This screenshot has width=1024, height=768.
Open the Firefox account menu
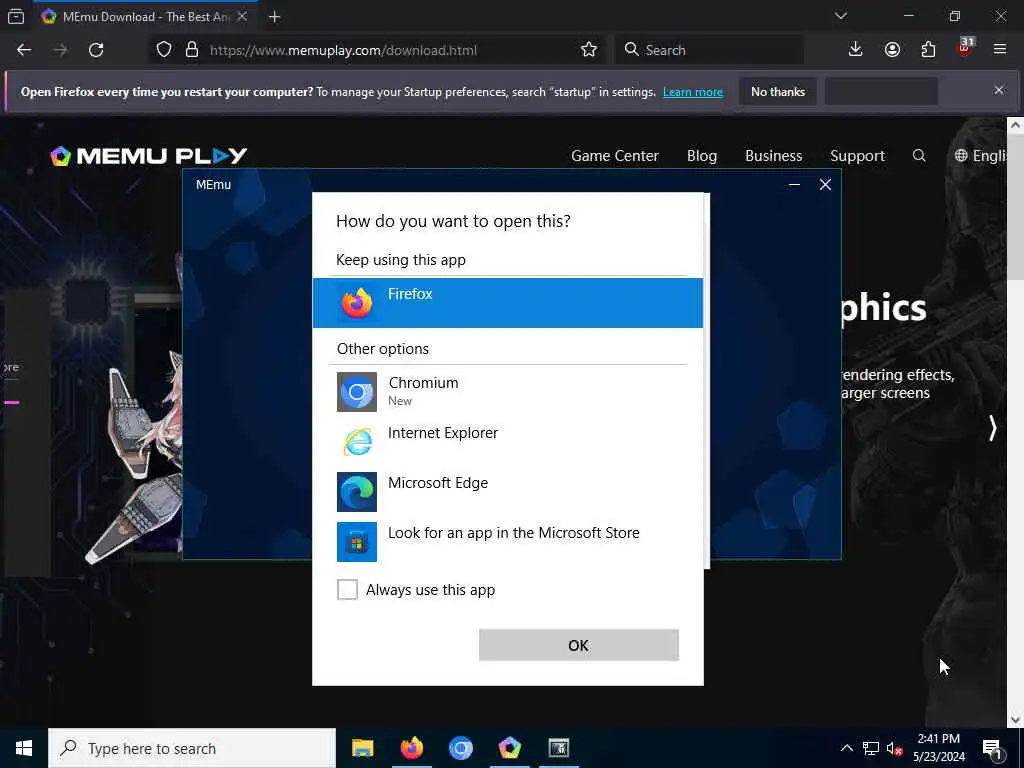tap(892, 50)
